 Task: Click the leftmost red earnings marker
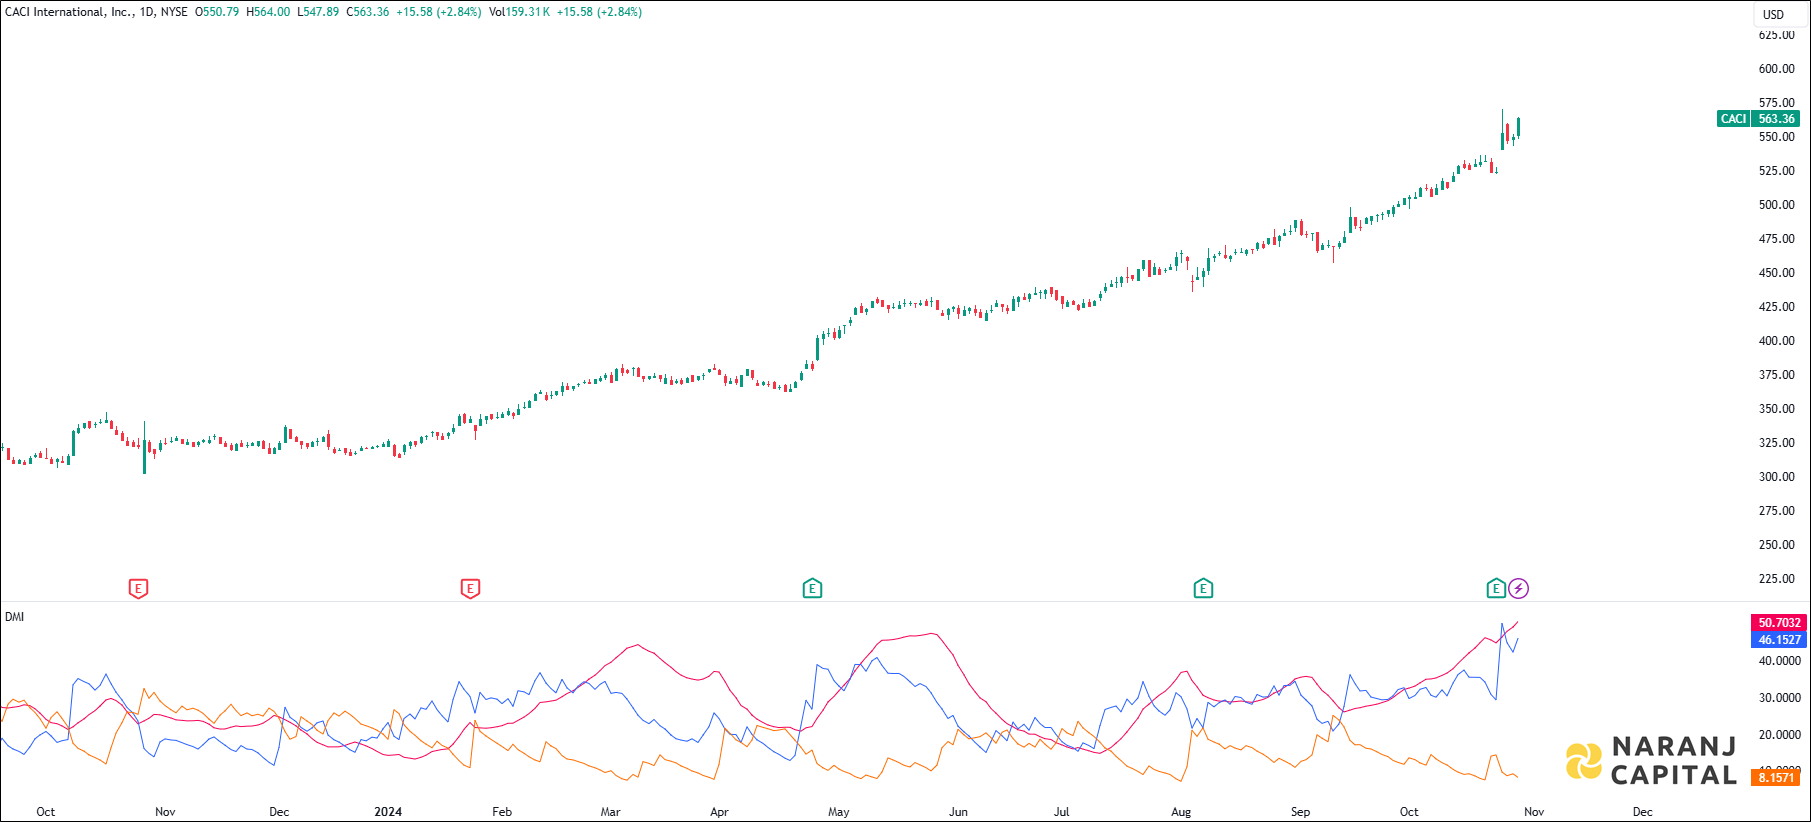click(x=139, y=589)
